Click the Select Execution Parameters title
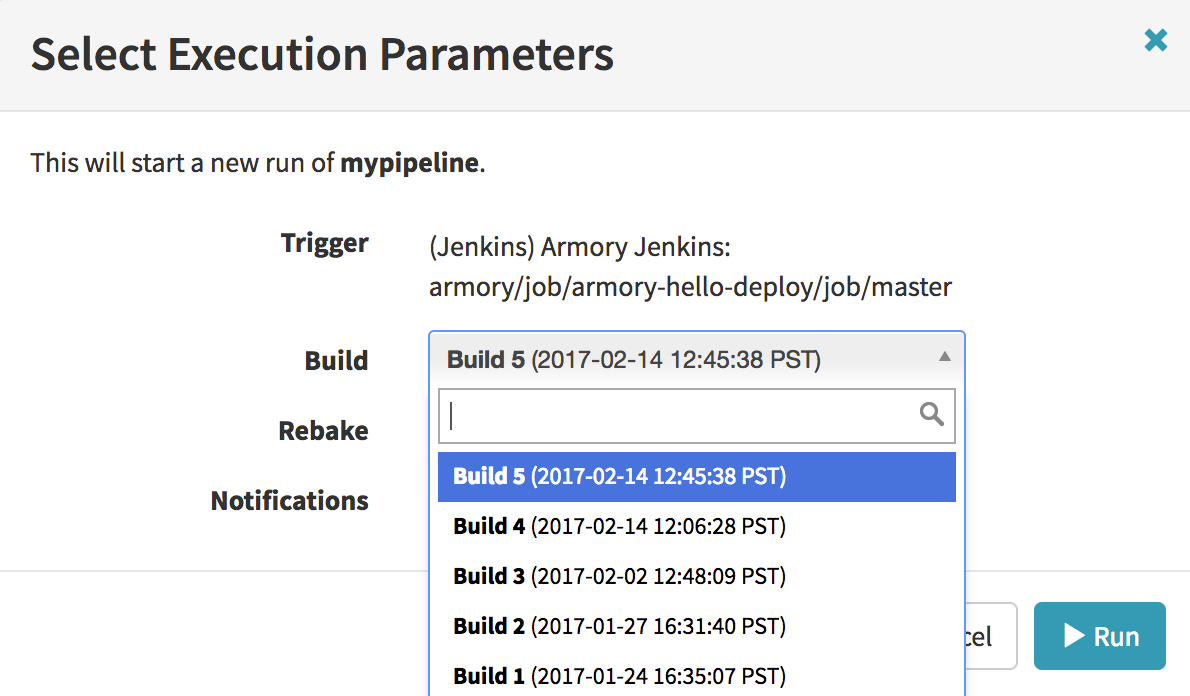The height and width of the screenshot is (696, 1190). [x=322, y=54]
